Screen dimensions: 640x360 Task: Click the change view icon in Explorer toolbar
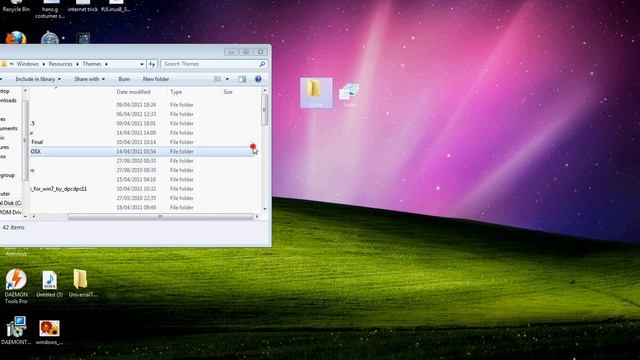coord(218,79)
